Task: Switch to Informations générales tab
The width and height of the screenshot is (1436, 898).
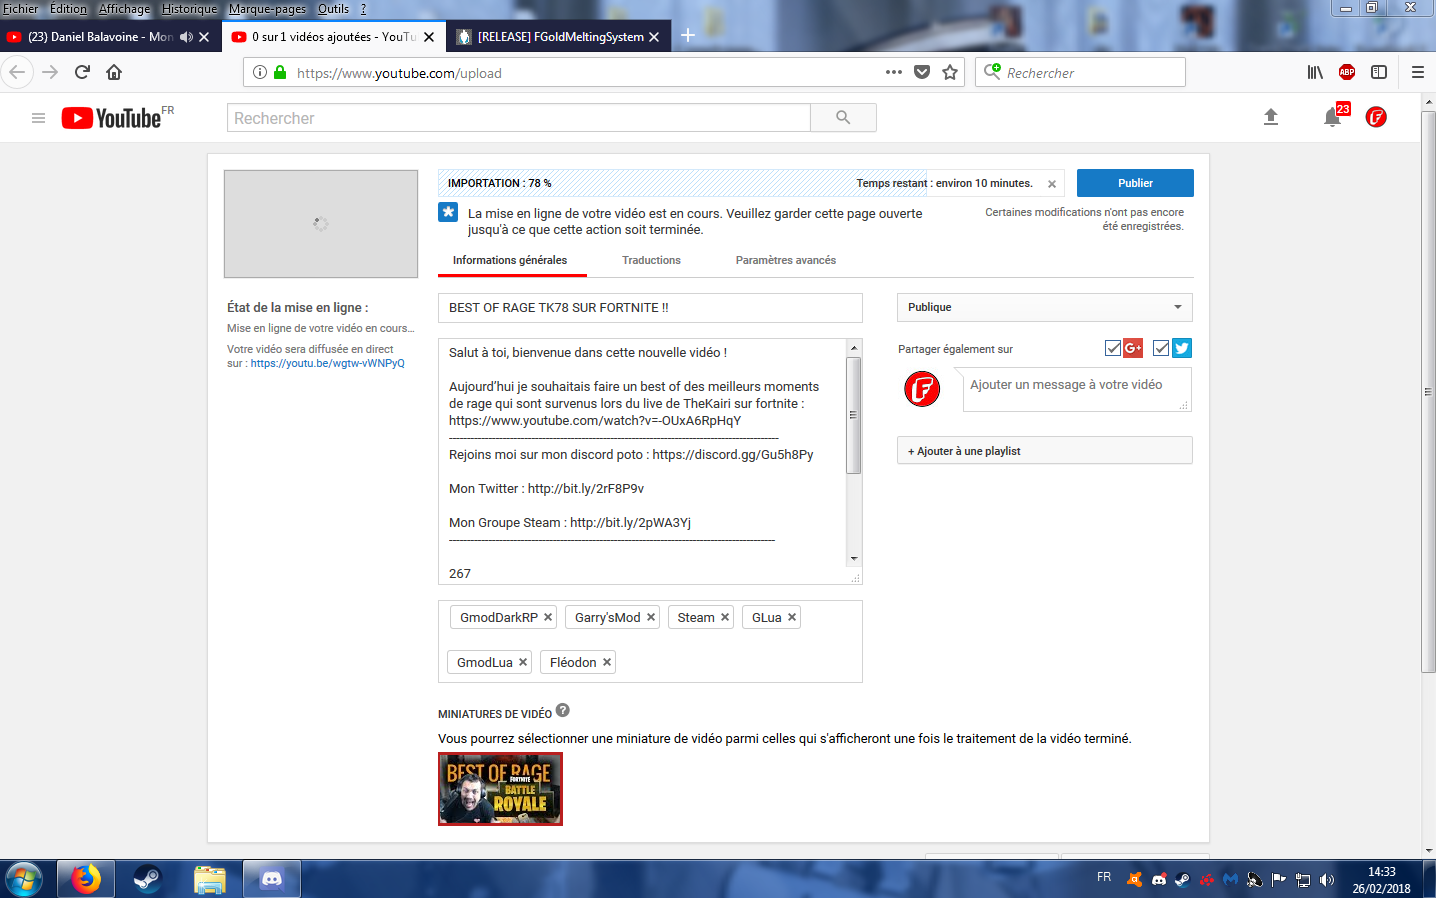Action: 510,260
